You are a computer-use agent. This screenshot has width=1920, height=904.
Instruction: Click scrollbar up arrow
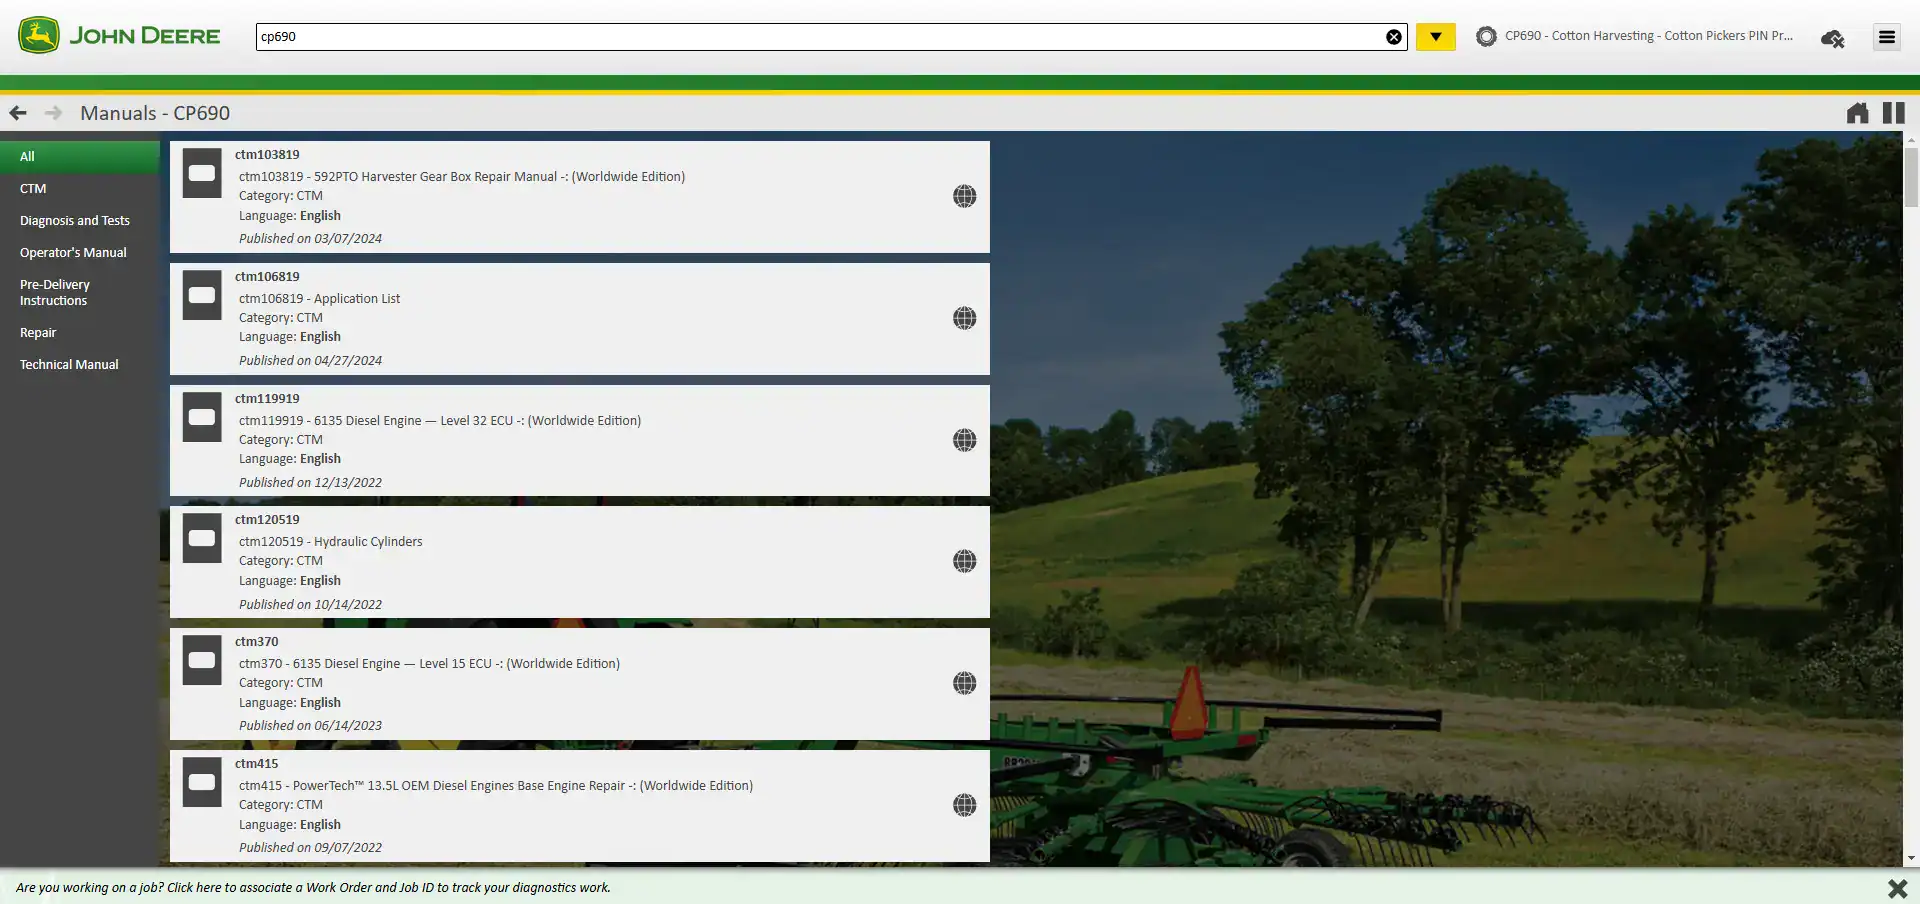(1911, 140)
